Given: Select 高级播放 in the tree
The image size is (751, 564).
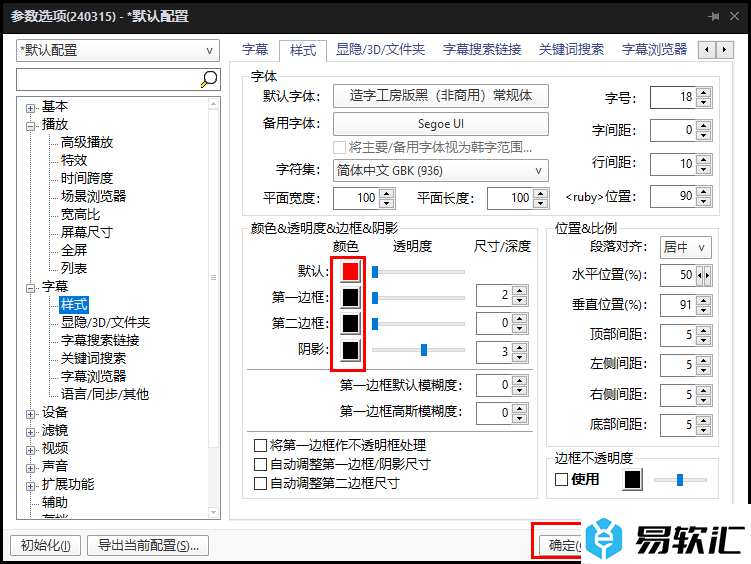Looking at the screenshot, I should [87, 142].
